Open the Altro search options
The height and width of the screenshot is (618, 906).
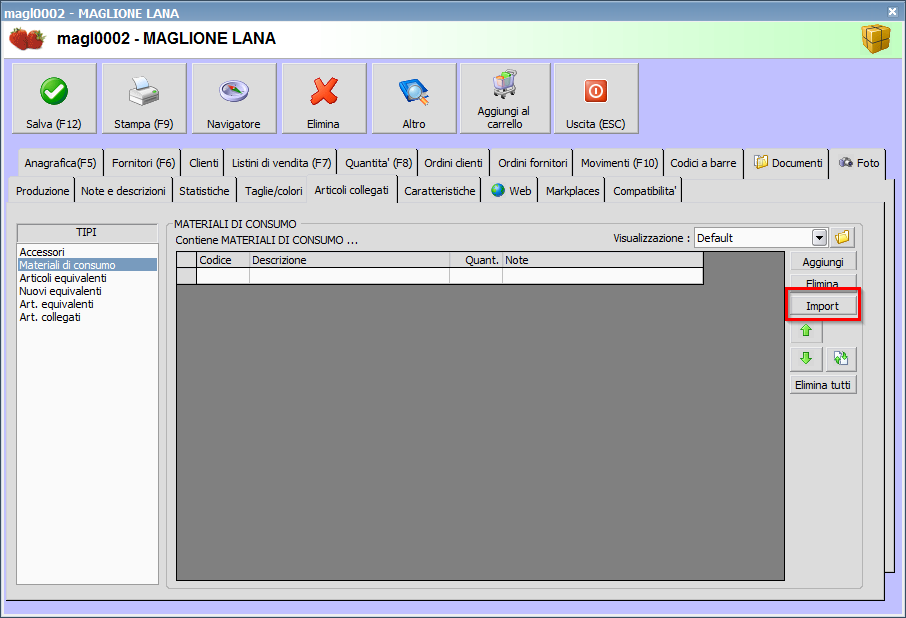coord(414,98)
